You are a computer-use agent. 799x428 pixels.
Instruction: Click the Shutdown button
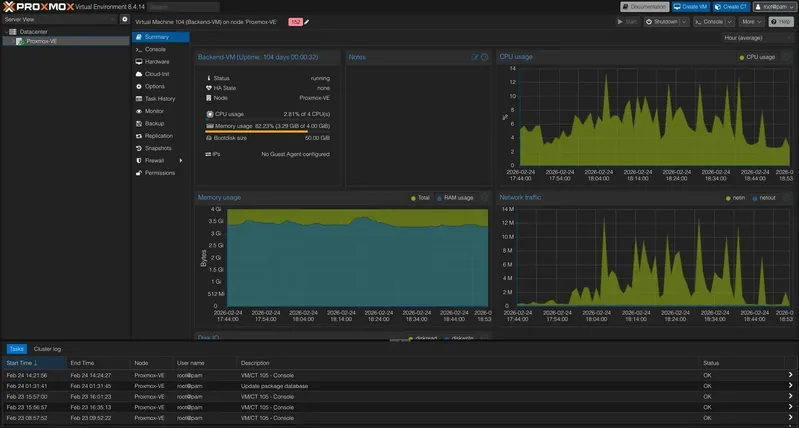click(662, 22)
